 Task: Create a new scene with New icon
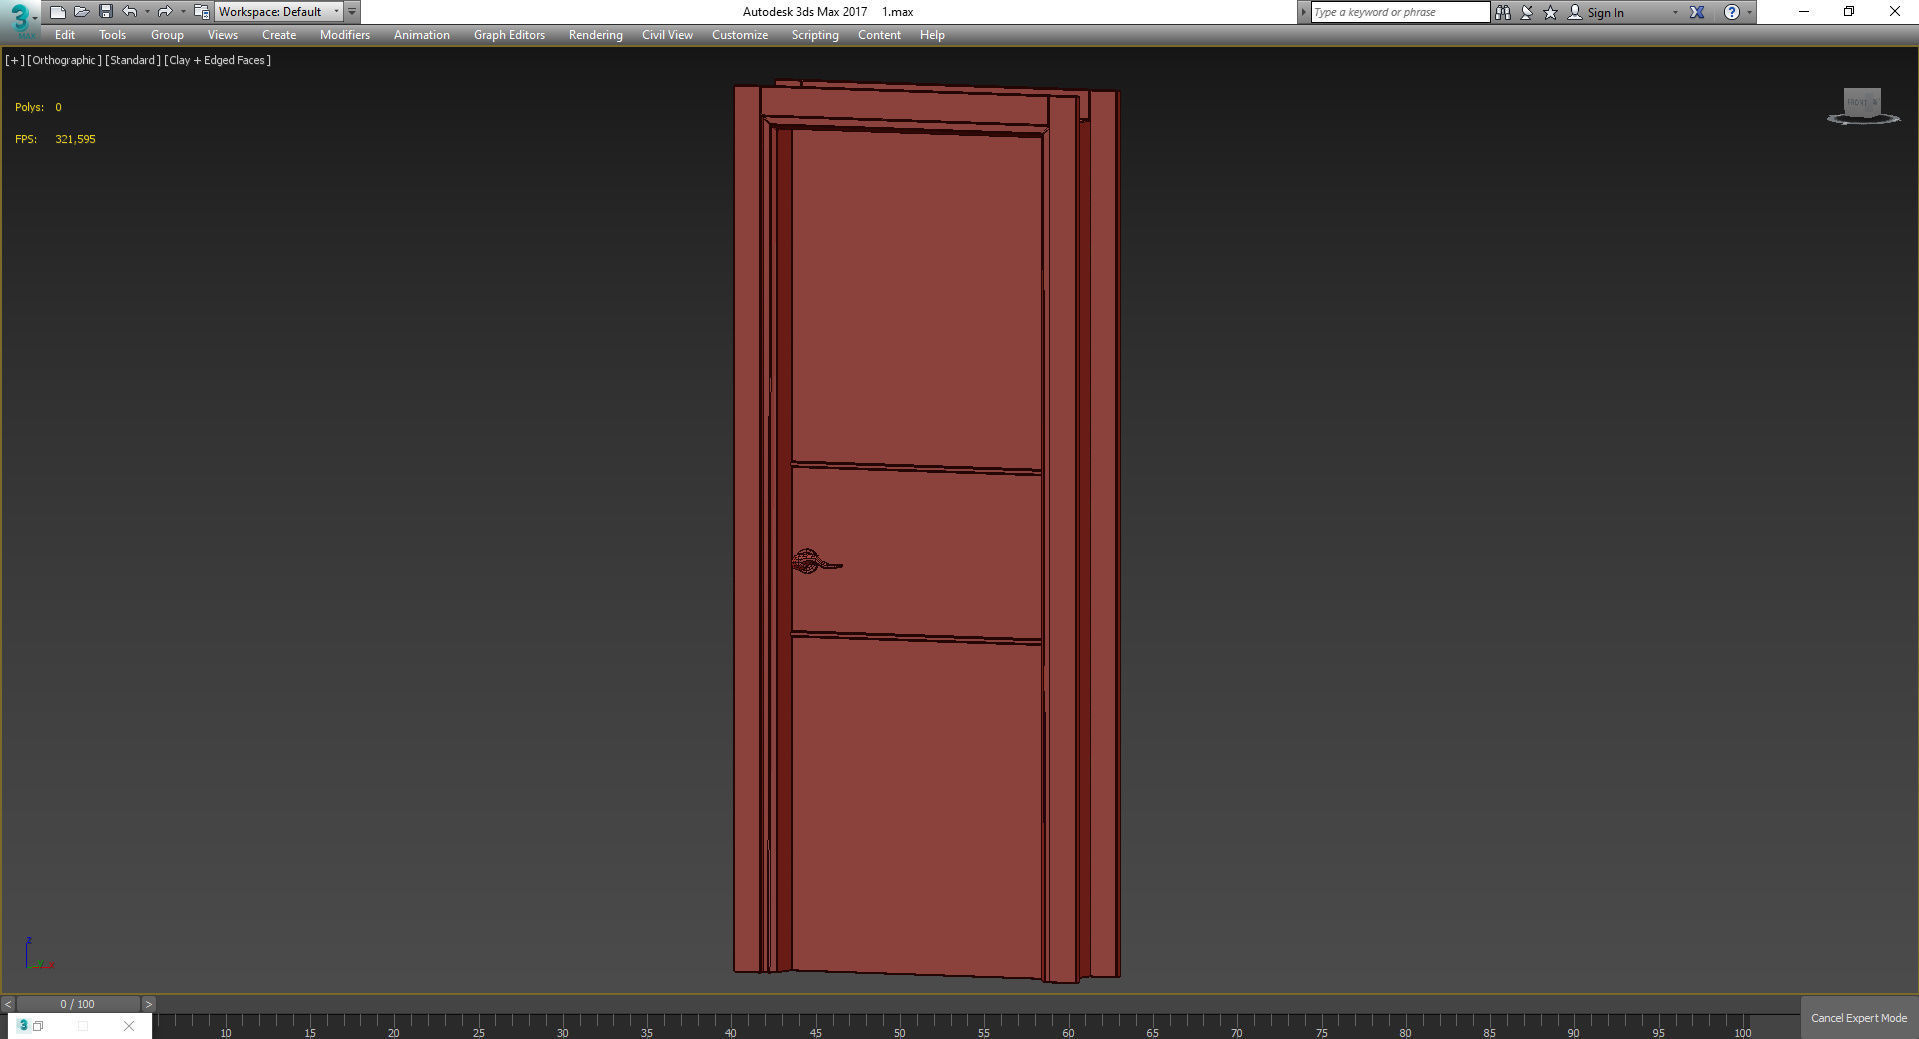coord(57,12)
